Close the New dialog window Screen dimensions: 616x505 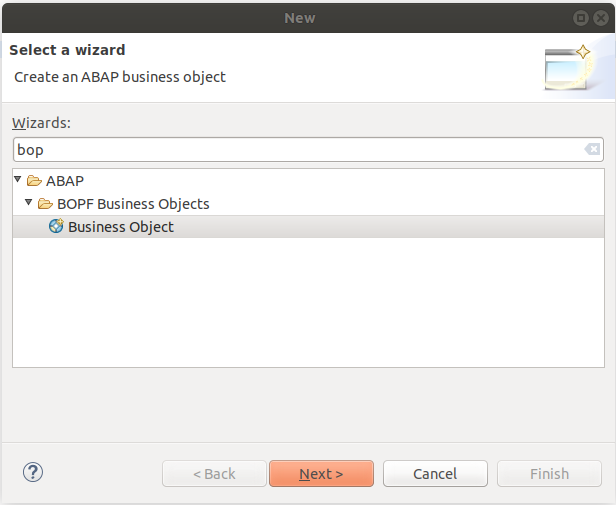tap(599, 17)
